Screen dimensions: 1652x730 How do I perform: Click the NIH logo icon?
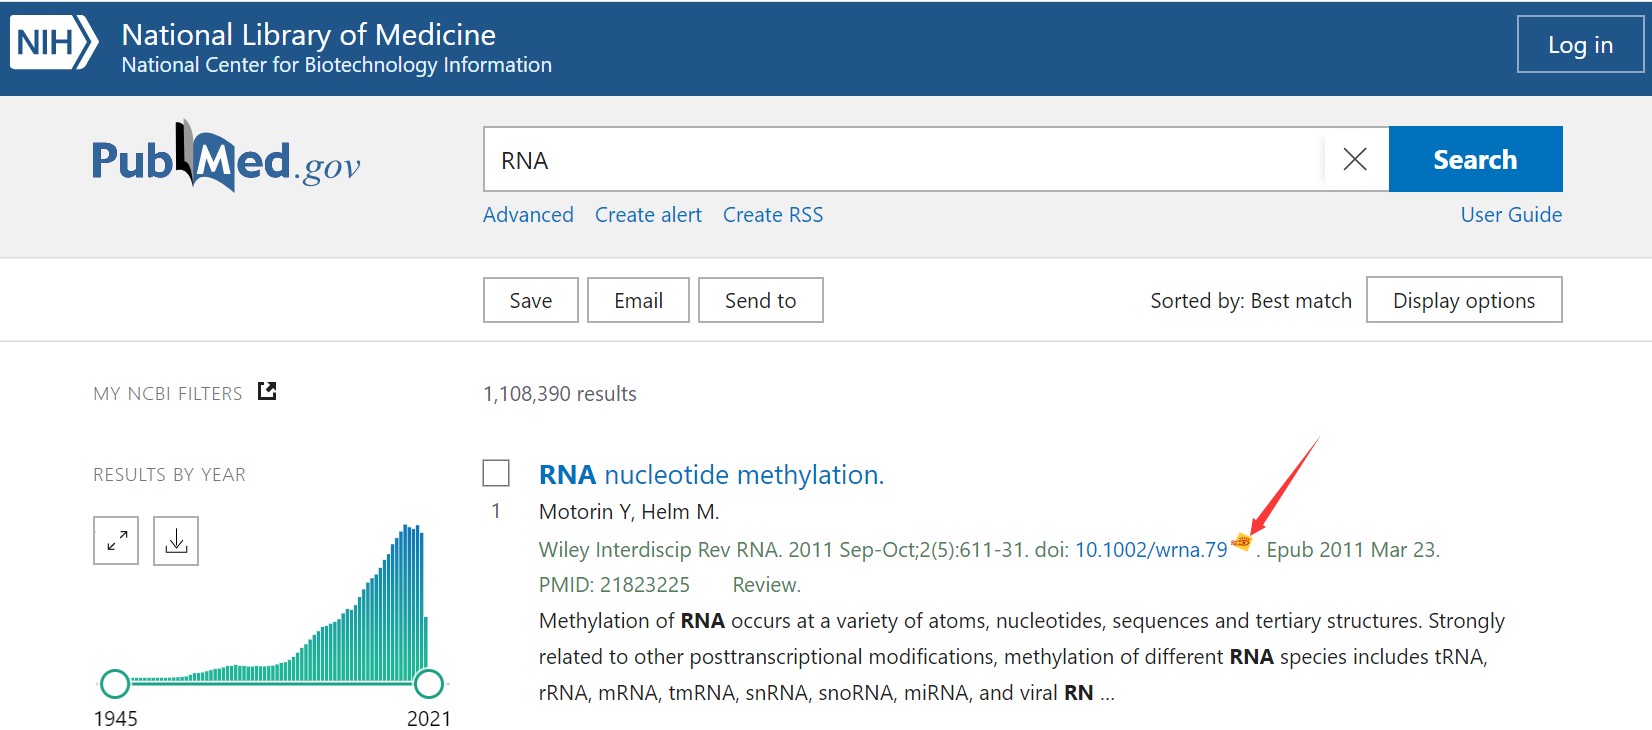click(x=54, y=42)
